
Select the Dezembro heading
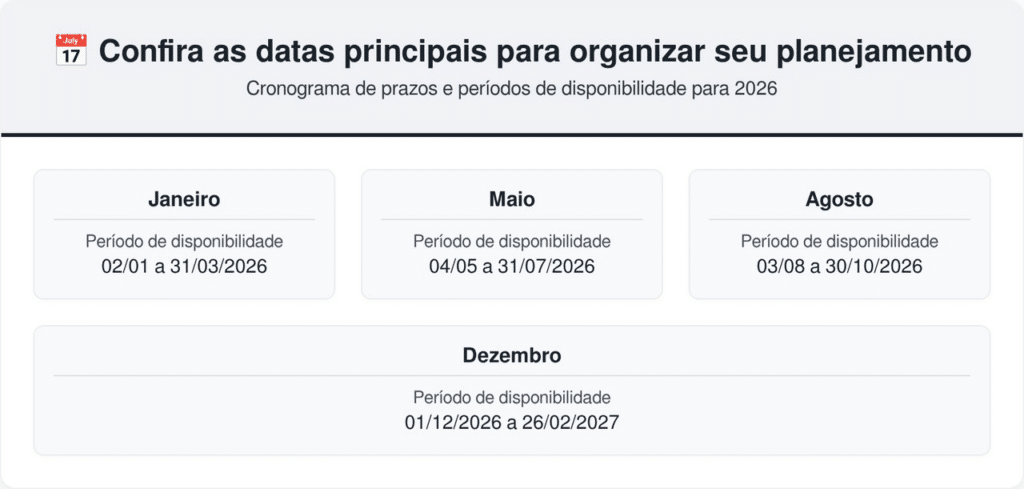click(x=512, y=355)
